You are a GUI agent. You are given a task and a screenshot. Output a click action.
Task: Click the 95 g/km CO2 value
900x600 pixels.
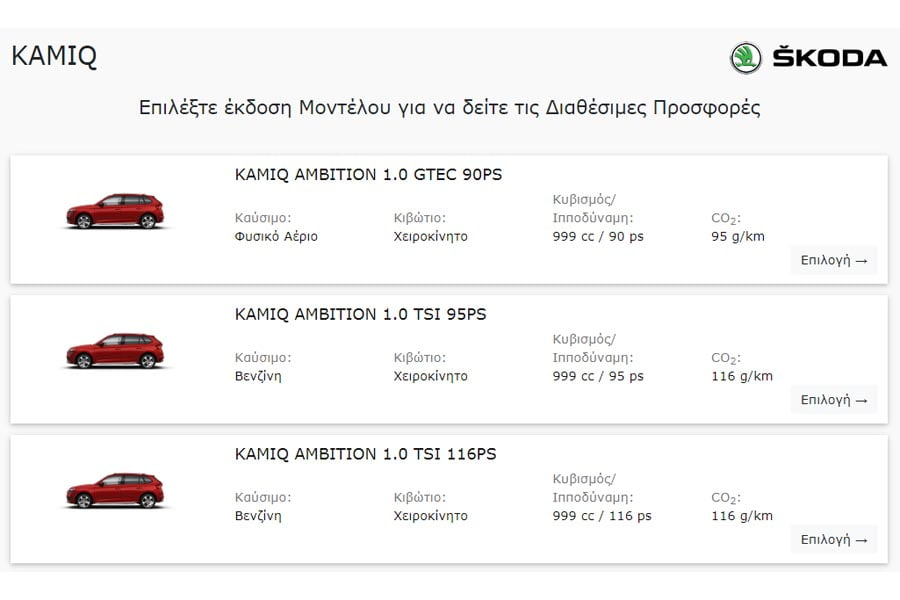pos(738,237)
